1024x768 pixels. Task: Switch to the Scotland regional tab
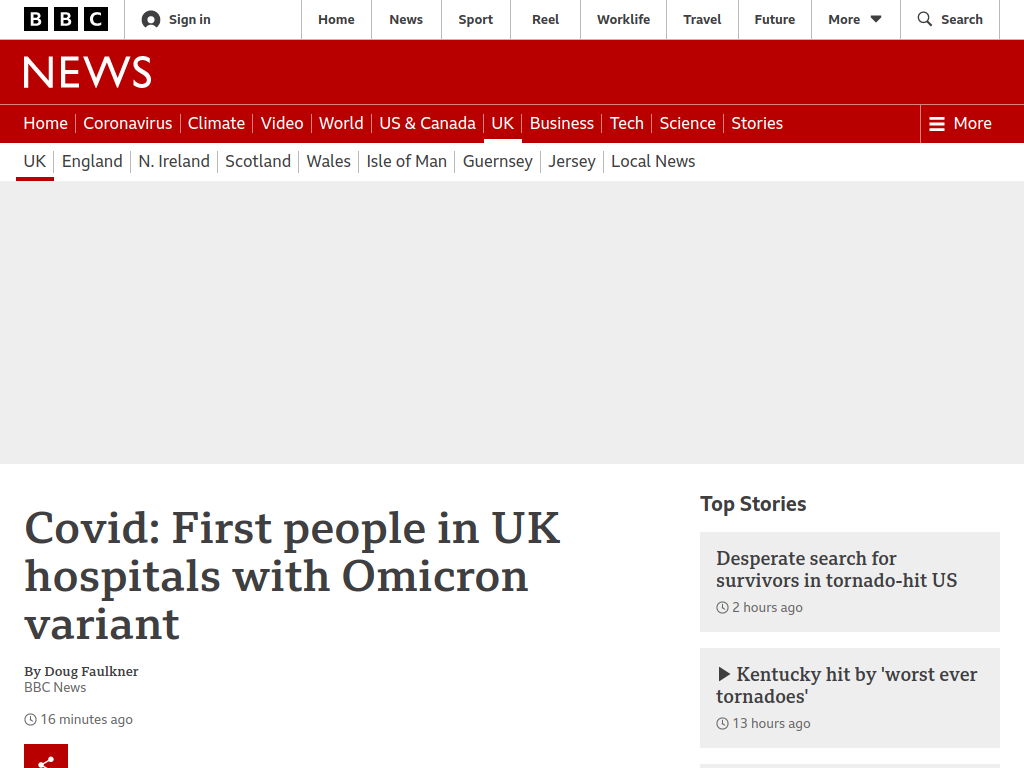point(258,161)
